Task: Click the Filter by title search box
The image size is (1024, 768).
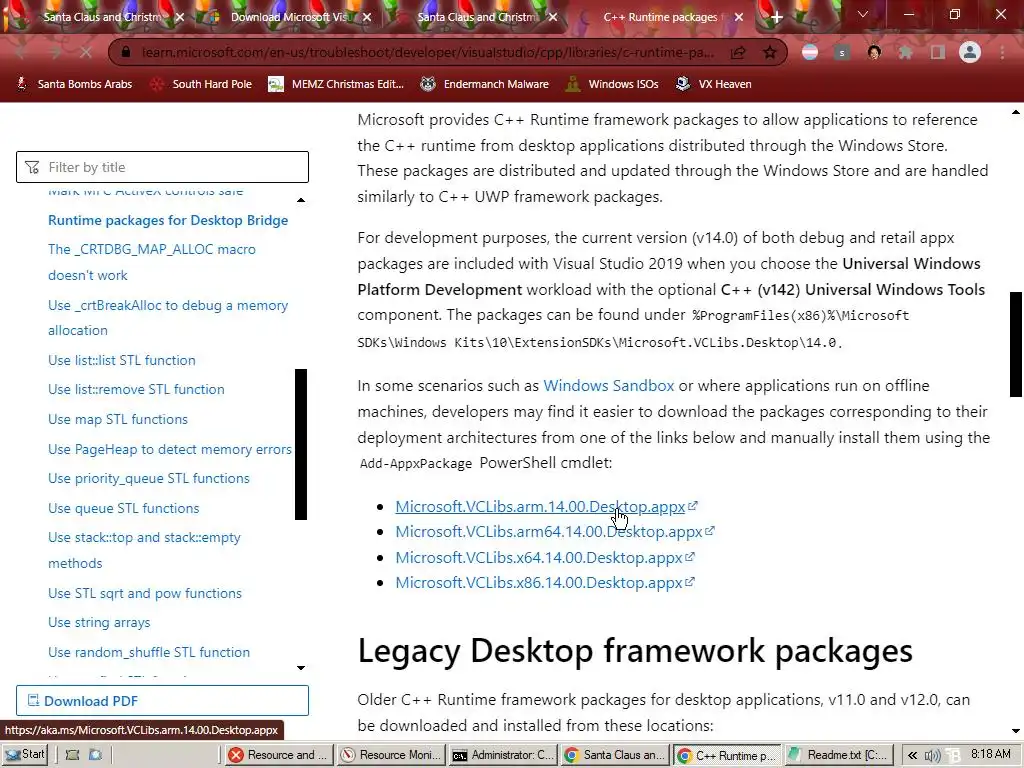Action: [162, 167]
